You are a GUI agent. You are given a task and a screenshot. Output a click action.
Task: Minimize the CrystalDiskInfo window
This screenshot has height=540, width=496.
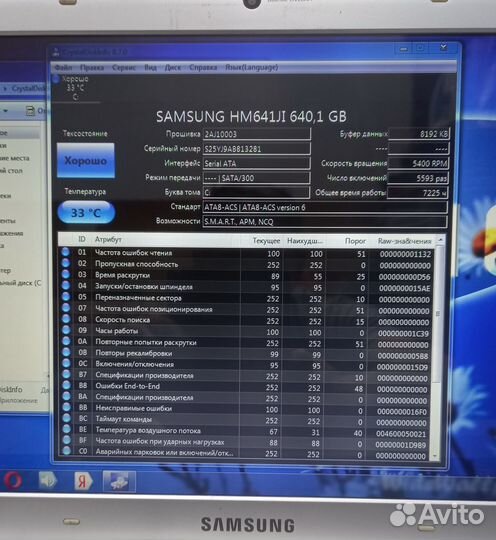(404, 49)
